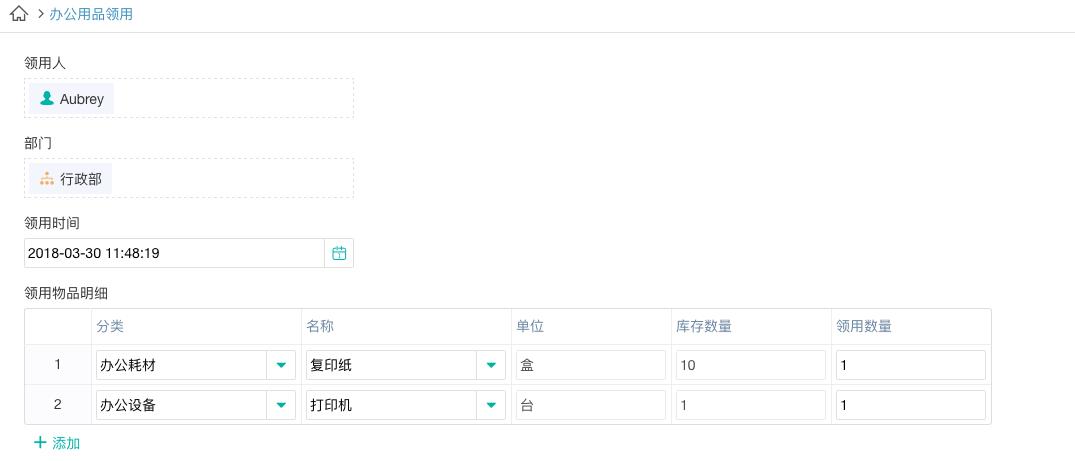The width and height of the screenshot is (1075, 461).
Task: Click the user avatar icon beside Aubrey
Action: click(46, 99)
